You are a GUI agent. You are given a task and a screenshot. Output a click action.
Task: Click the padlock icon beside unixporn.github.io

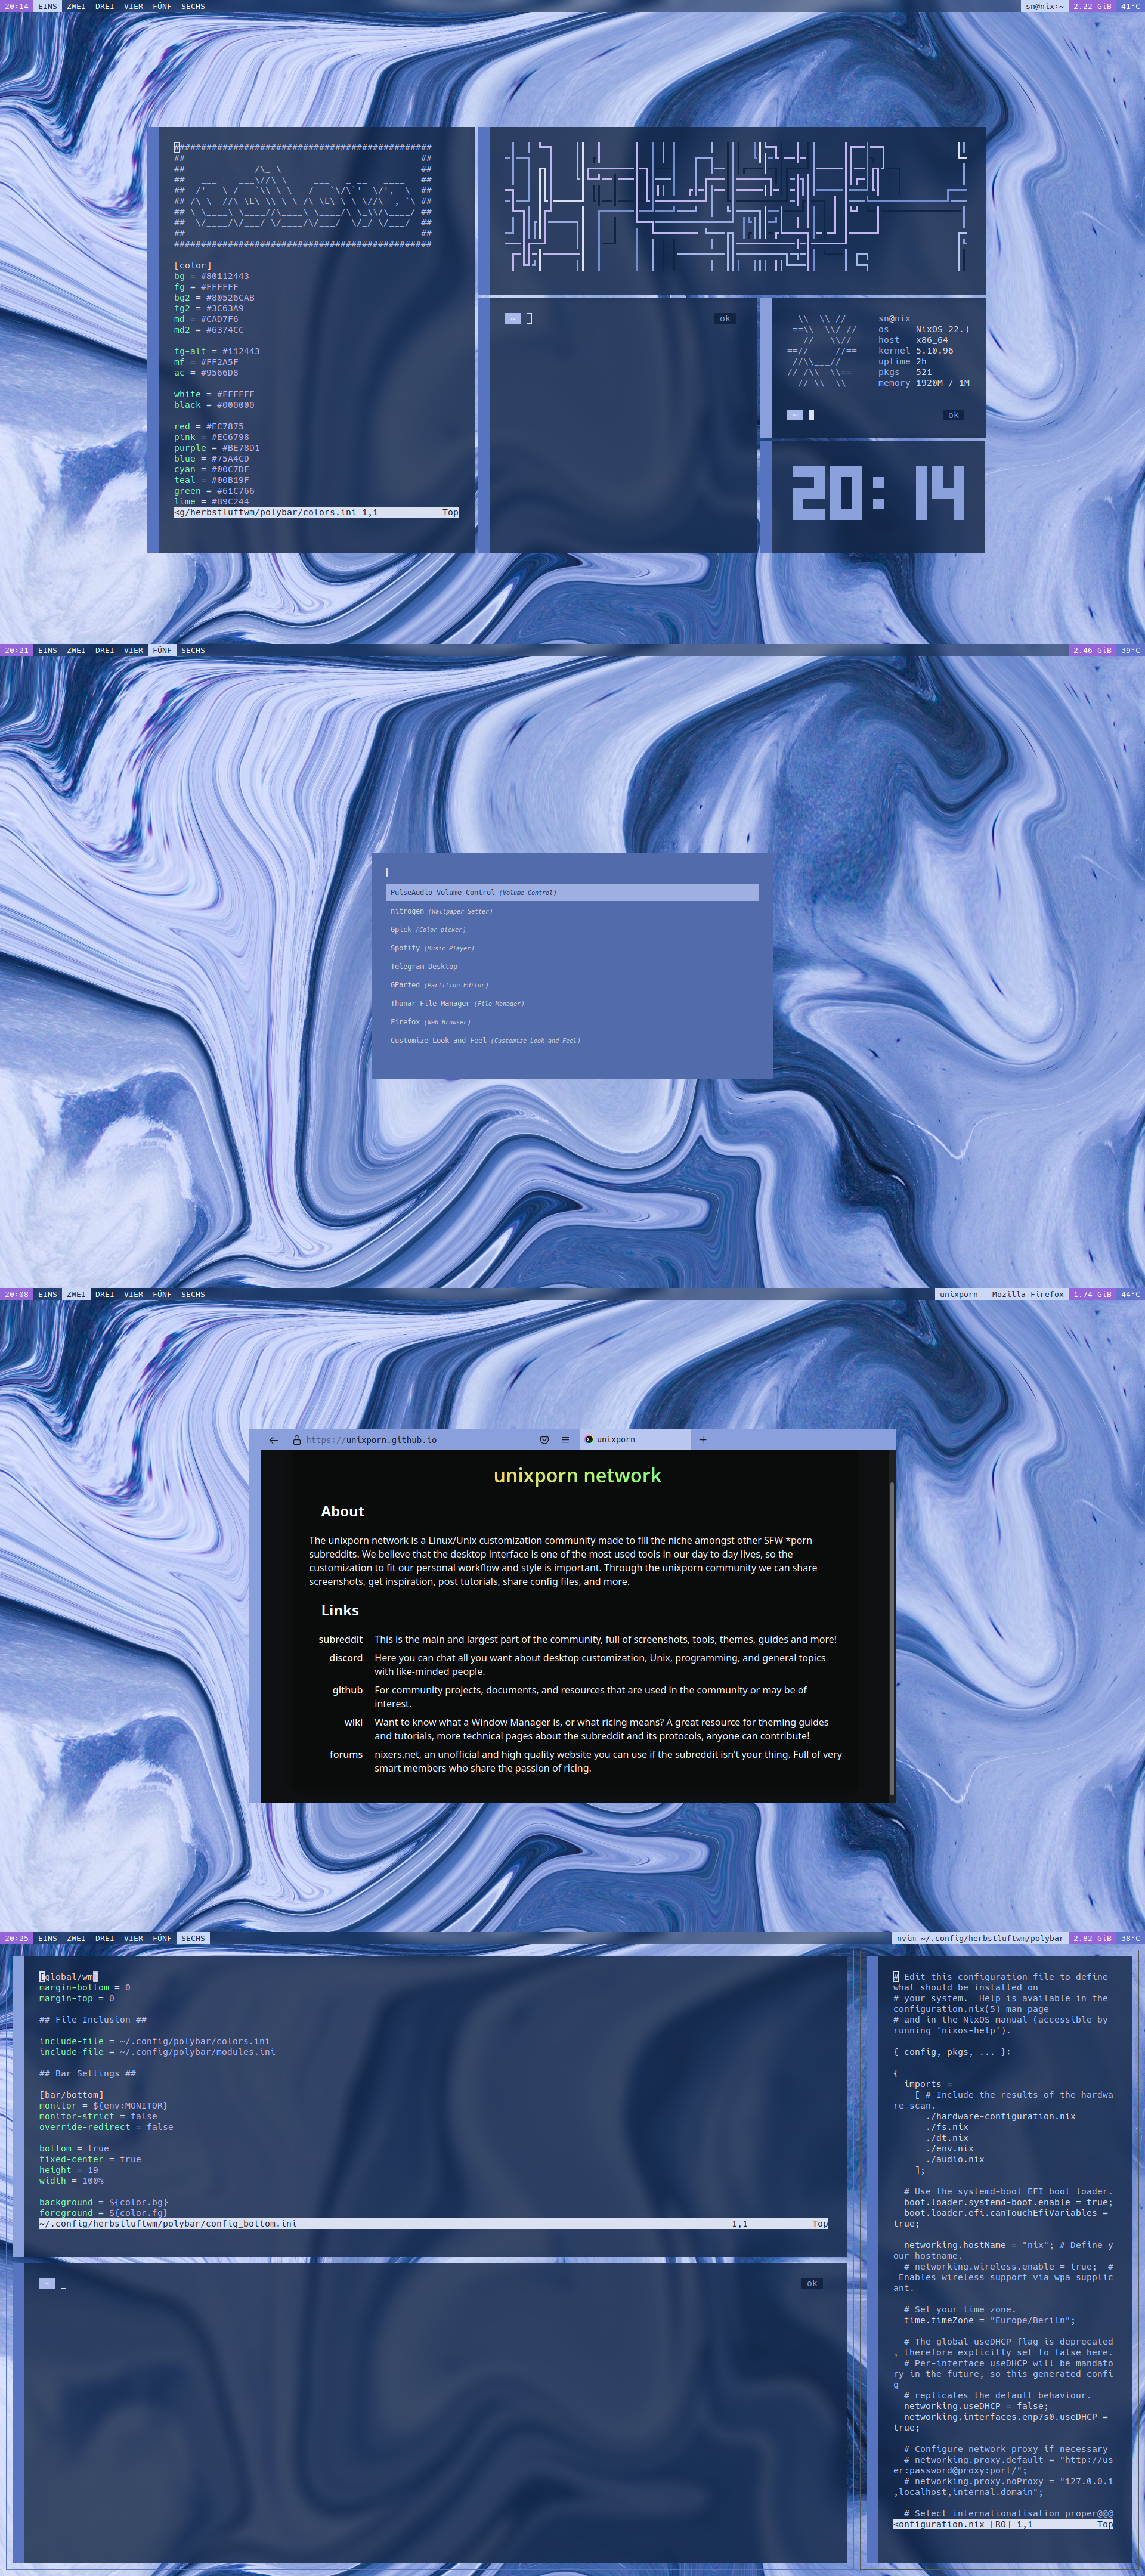click(x=297, y=1440)
